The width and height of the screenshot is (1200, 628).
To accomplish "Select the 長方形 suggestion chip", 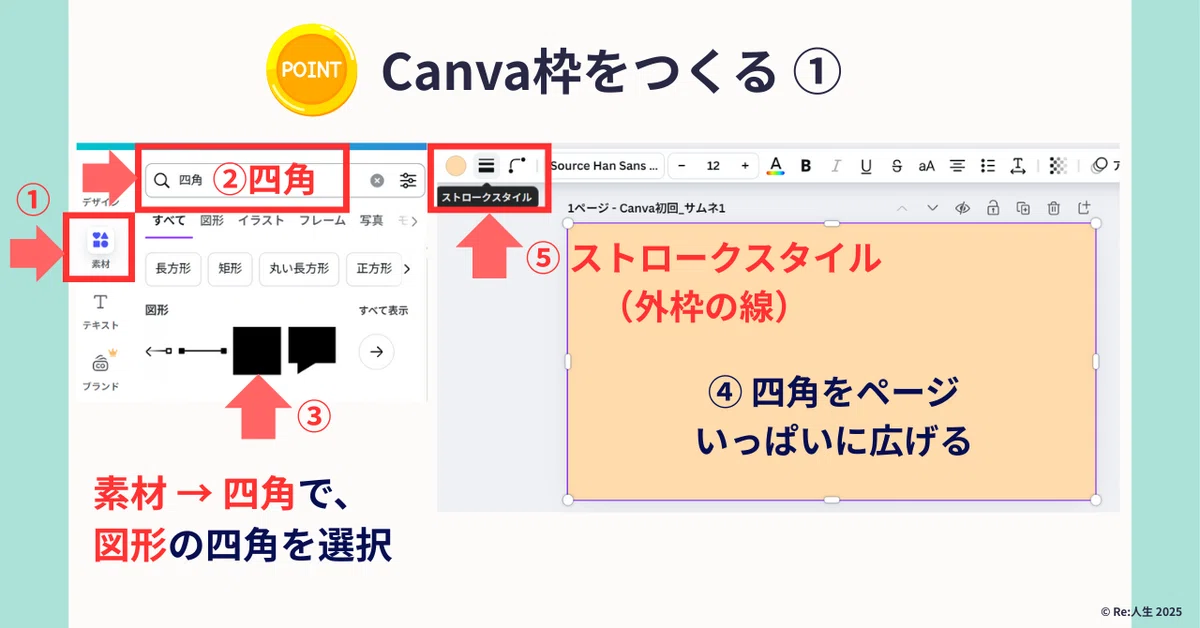I will coord(174,269).
